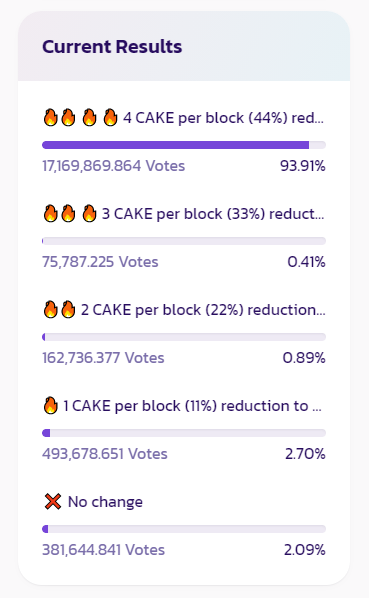
Task: Click the 2.70% progress bar
Action: pos(184,433)
